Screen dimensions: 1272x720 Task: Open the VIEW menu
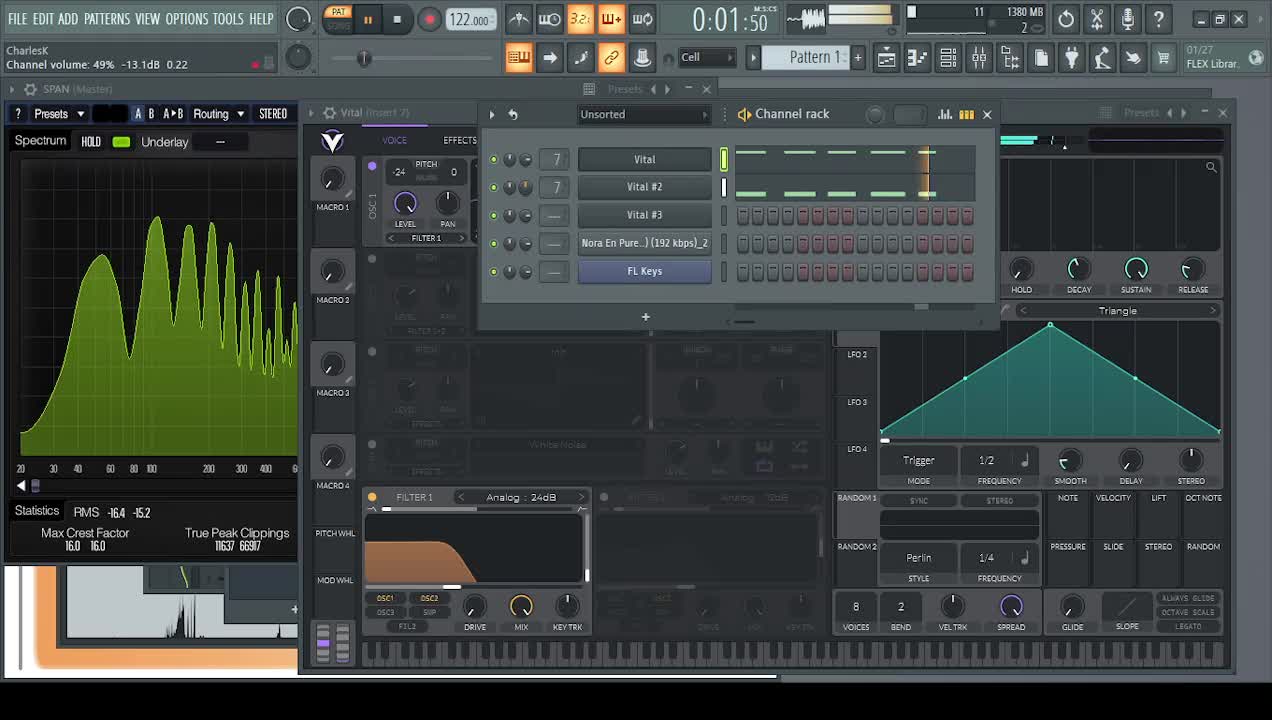(x=147, y=19)
